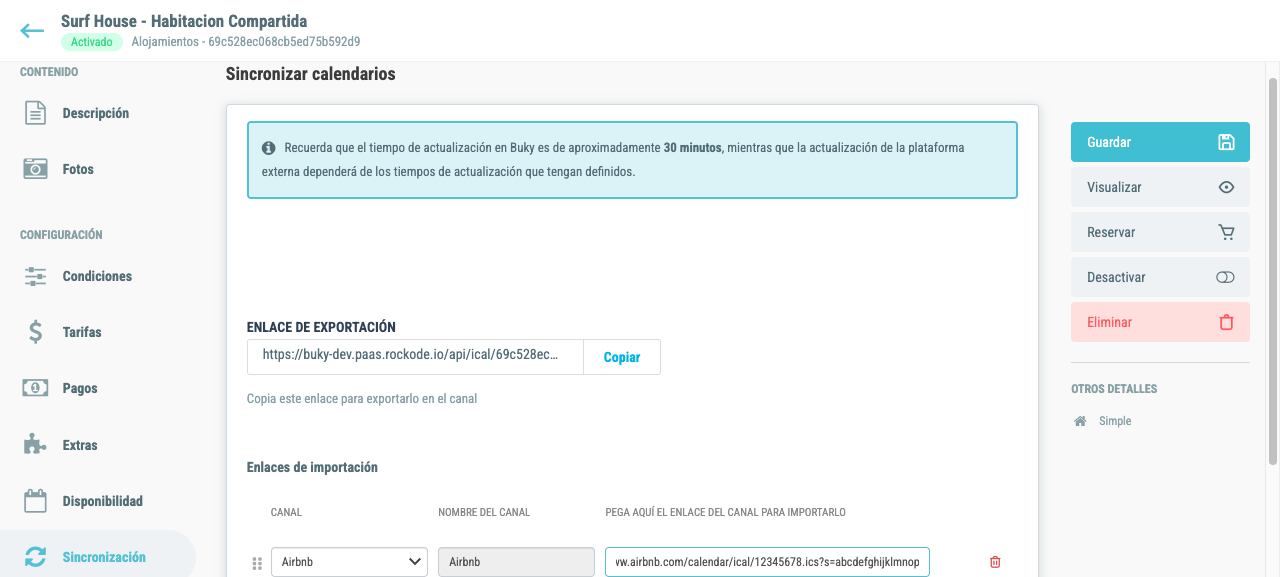This screenshot has width=1280, height=577.
Task: Click the Guardar button
Action: [x=1160, y=142]
